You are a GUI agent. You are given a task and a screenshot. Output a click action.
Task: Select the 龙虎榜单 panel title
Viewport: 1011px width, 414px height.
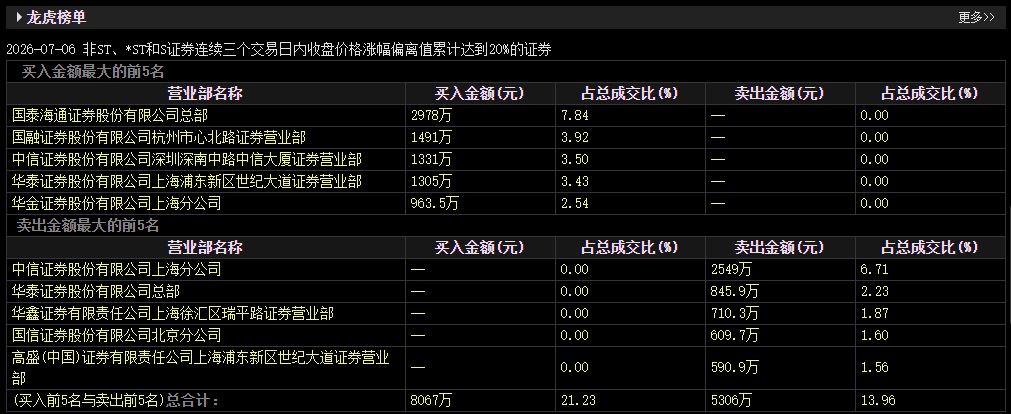(56, 17)
